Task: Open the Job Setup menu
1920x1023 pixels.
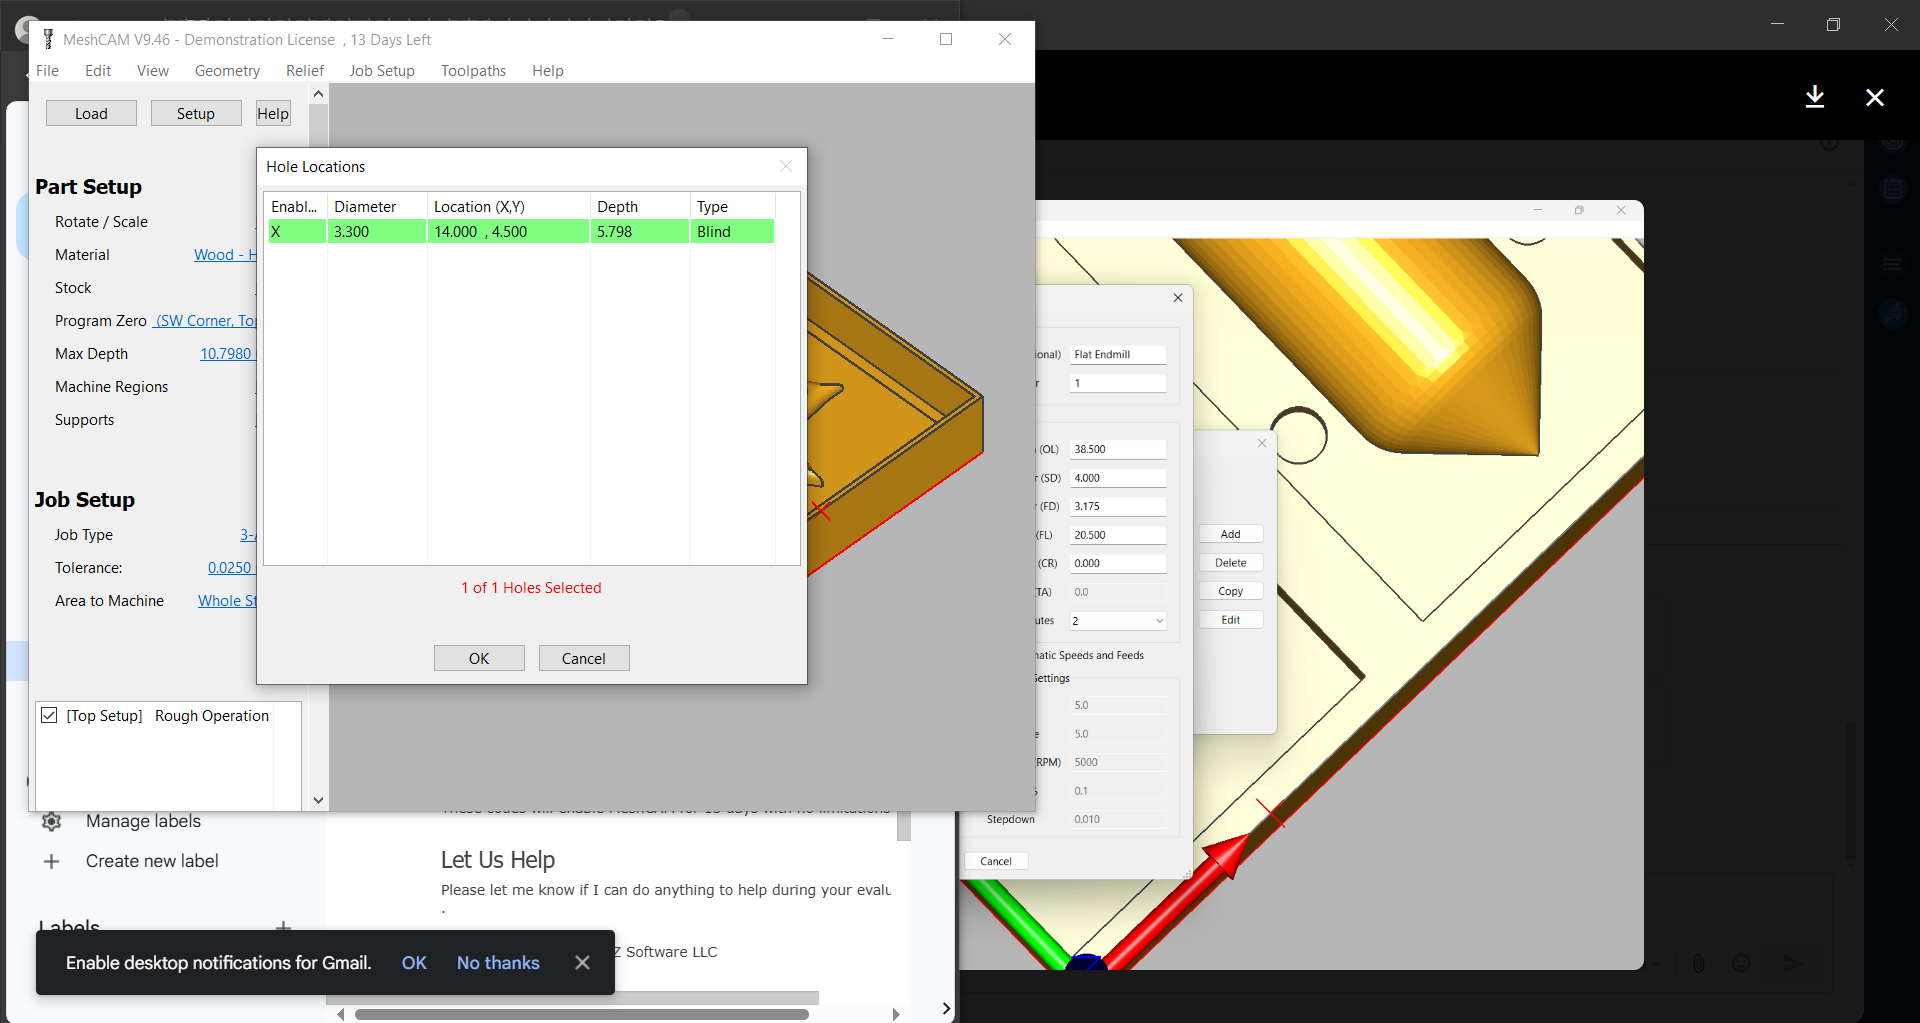Action: [x=382, y=70]
